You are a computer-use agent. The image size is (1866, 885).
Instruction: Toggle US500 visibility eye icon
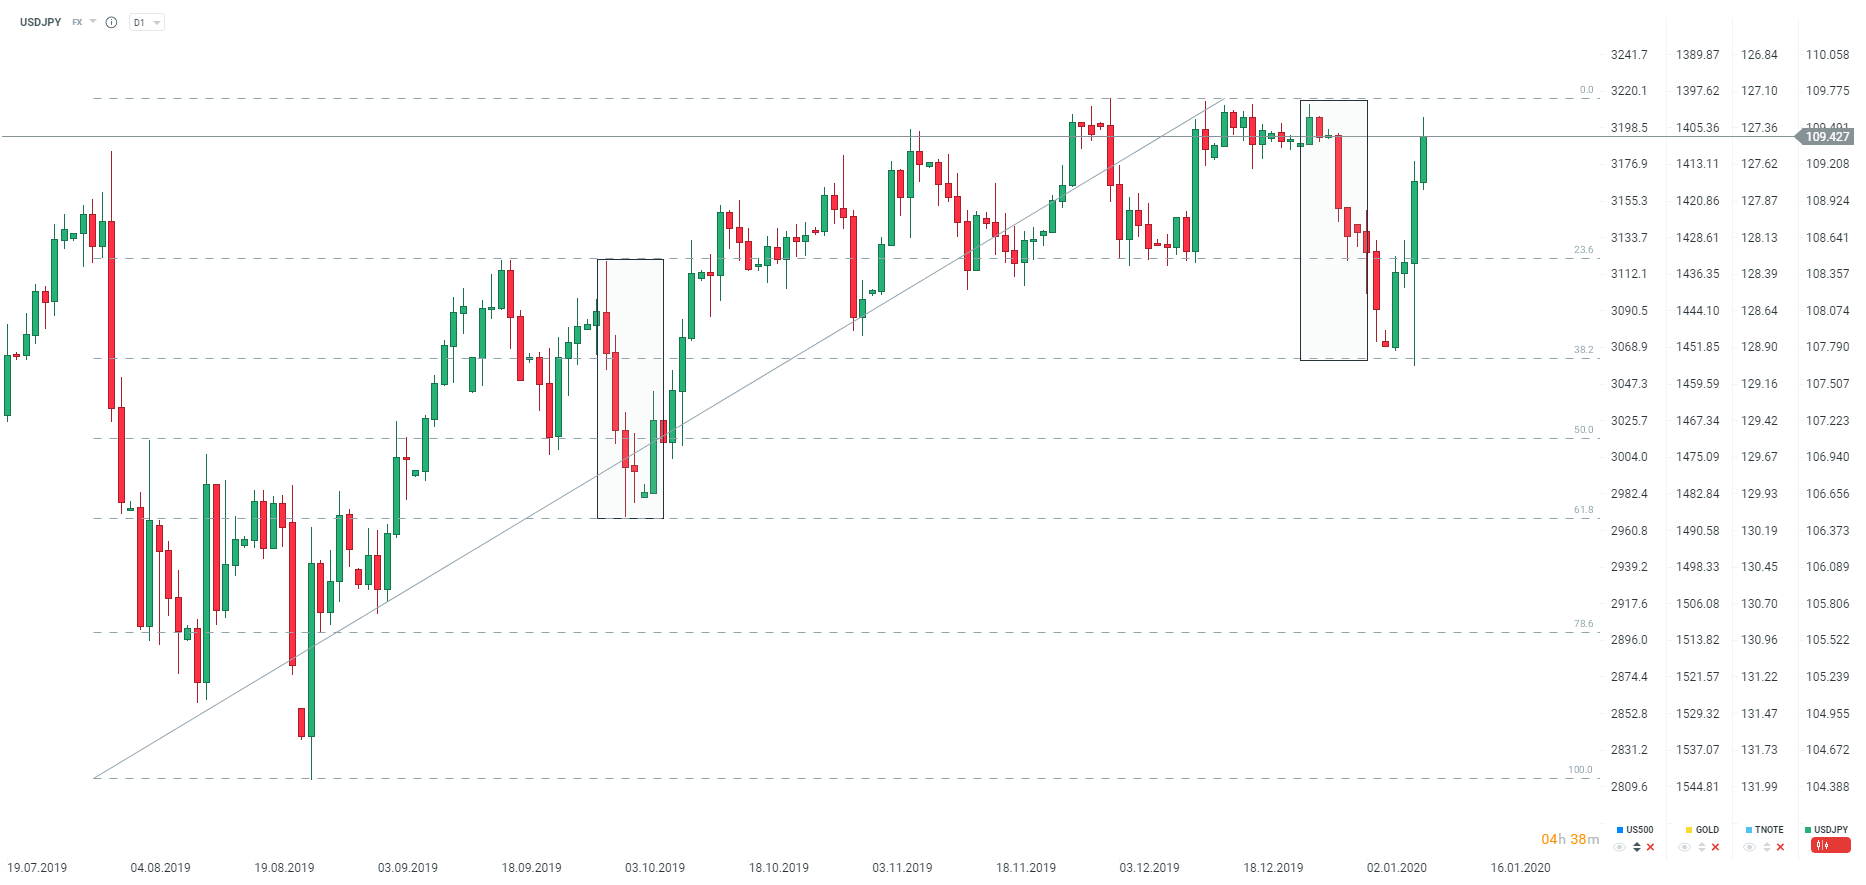1620,847
